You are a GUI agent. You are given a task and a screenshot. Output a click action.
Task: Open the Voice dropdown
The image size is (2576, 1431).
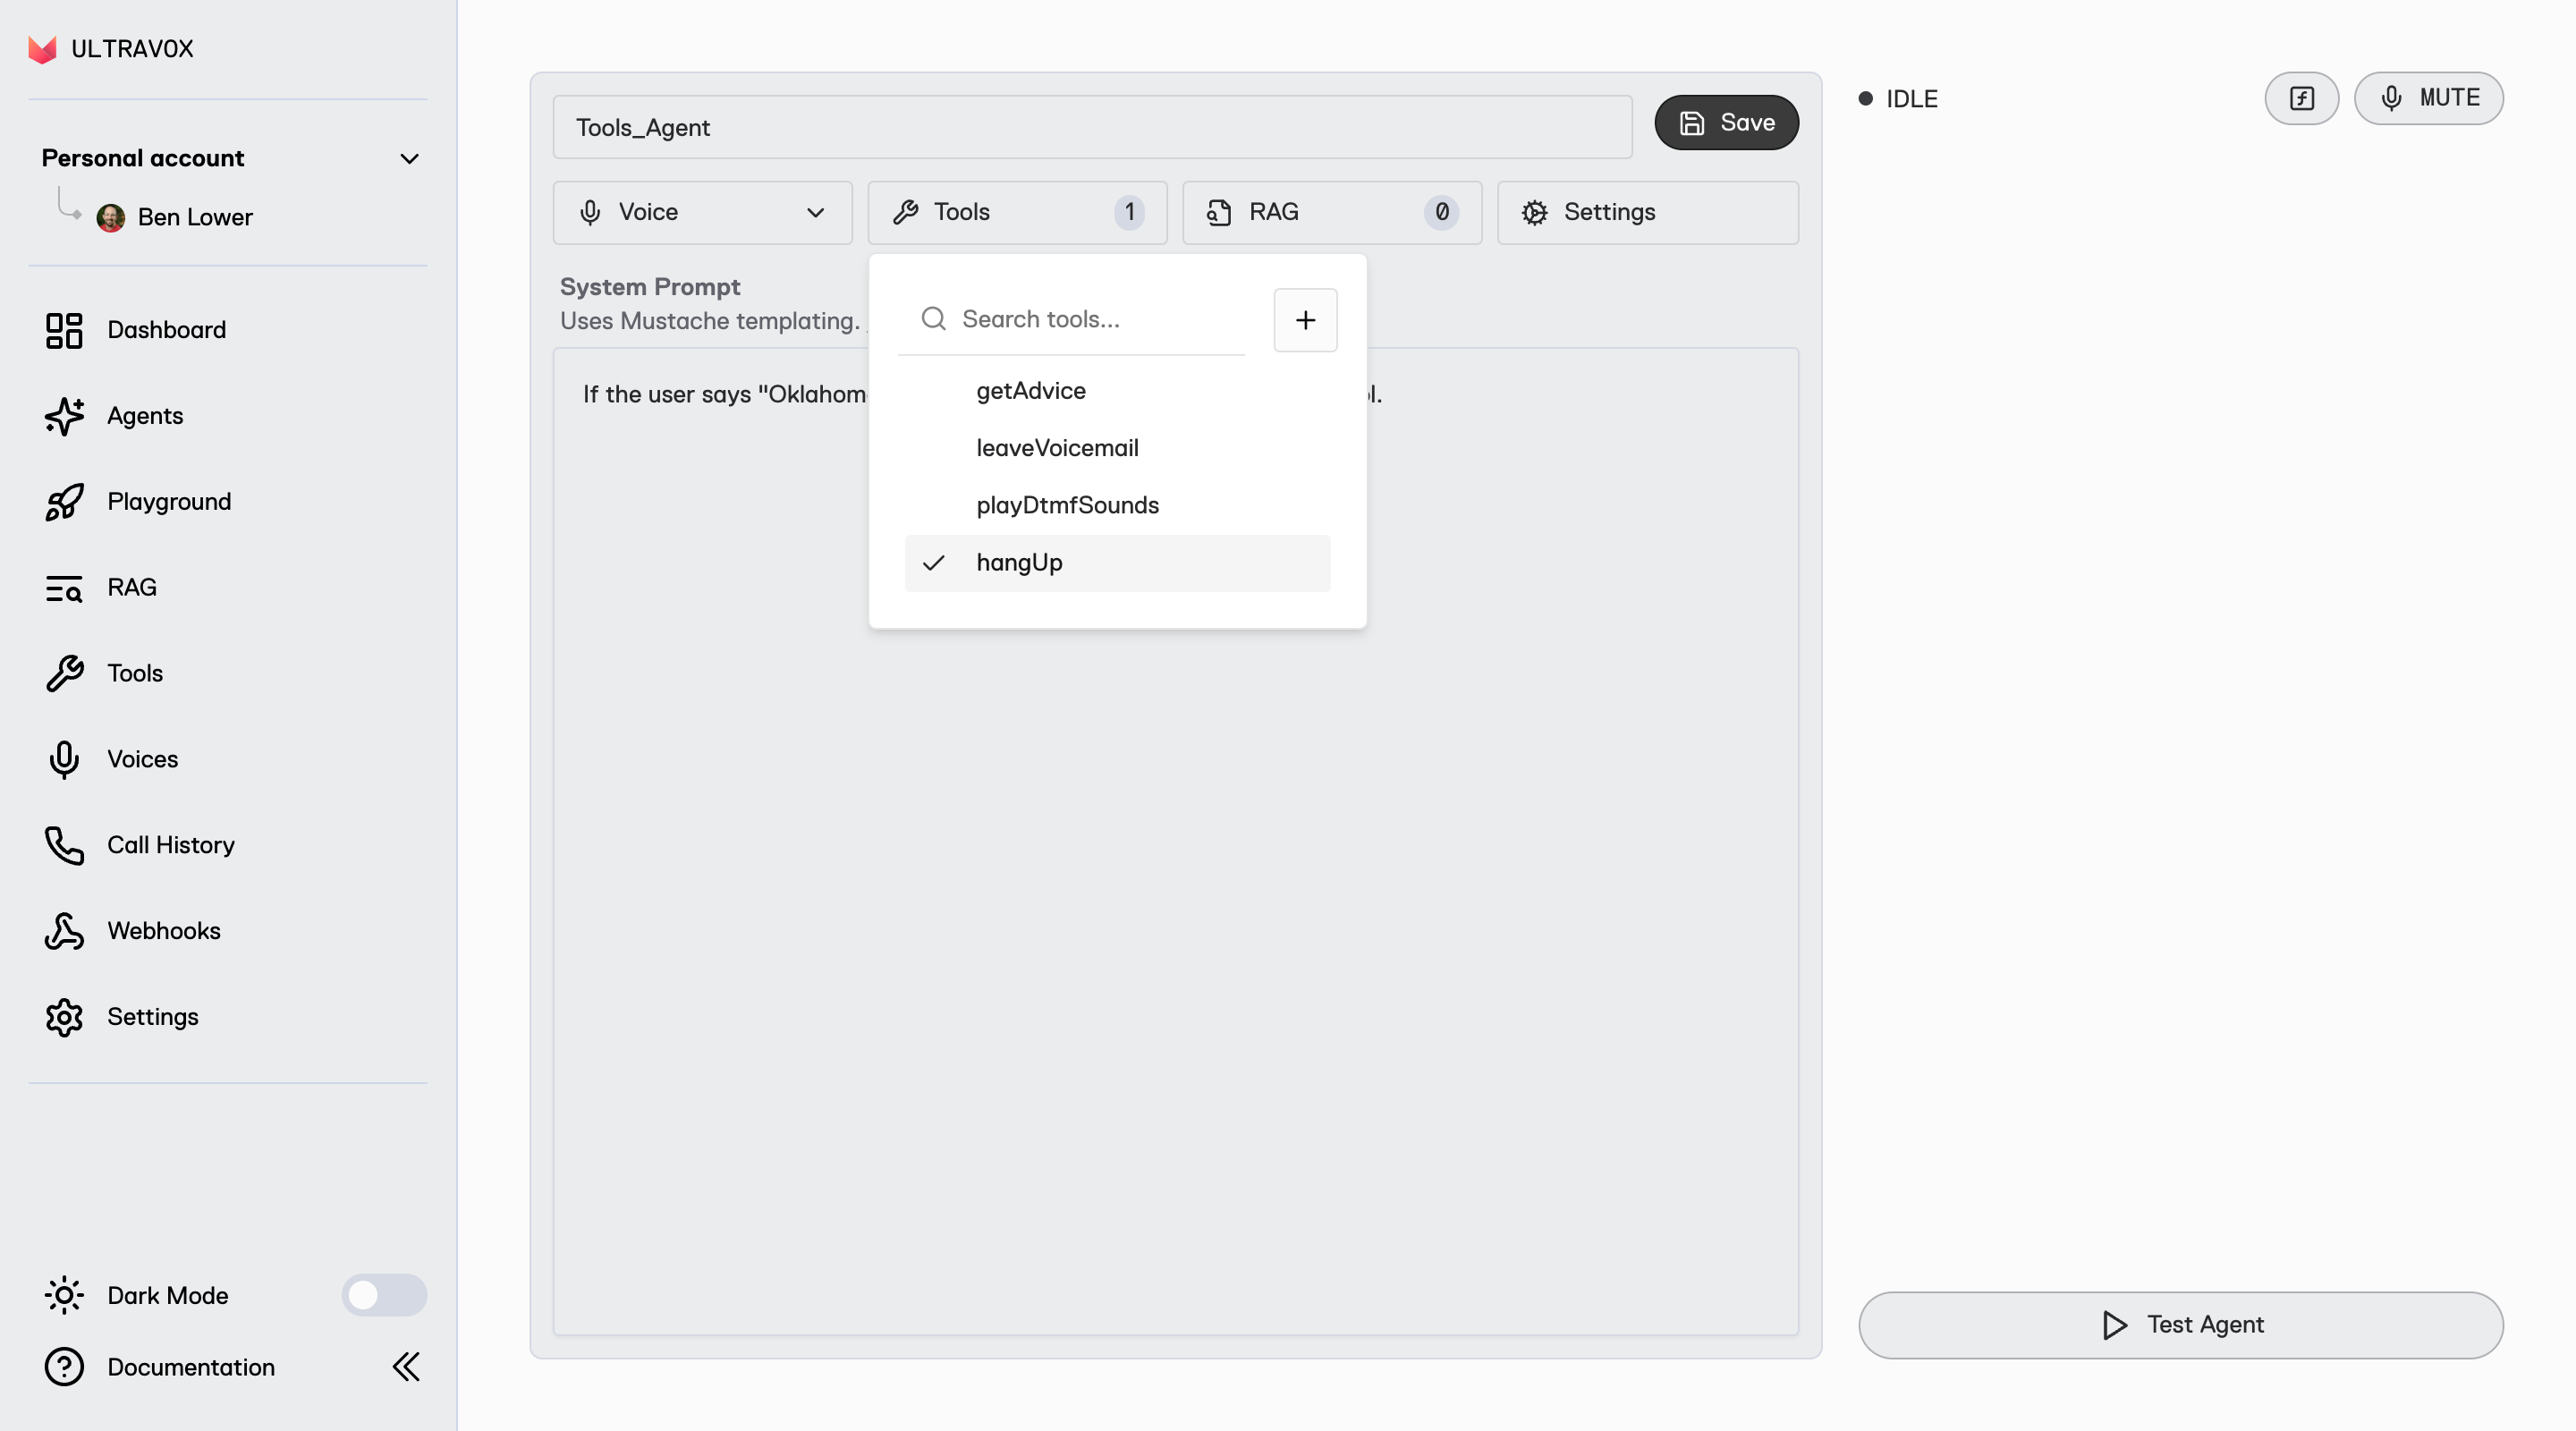point(702,212)
